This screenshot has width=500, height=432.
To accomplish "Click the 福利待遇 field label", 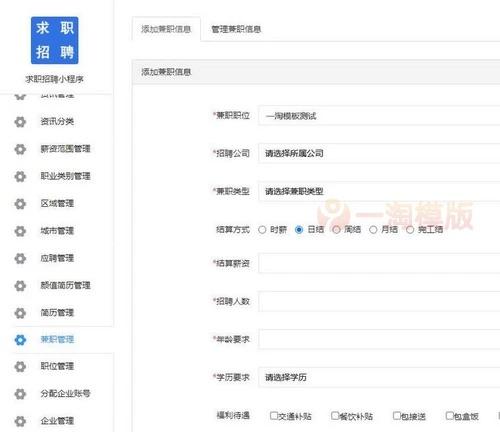I will click(233, 415).
